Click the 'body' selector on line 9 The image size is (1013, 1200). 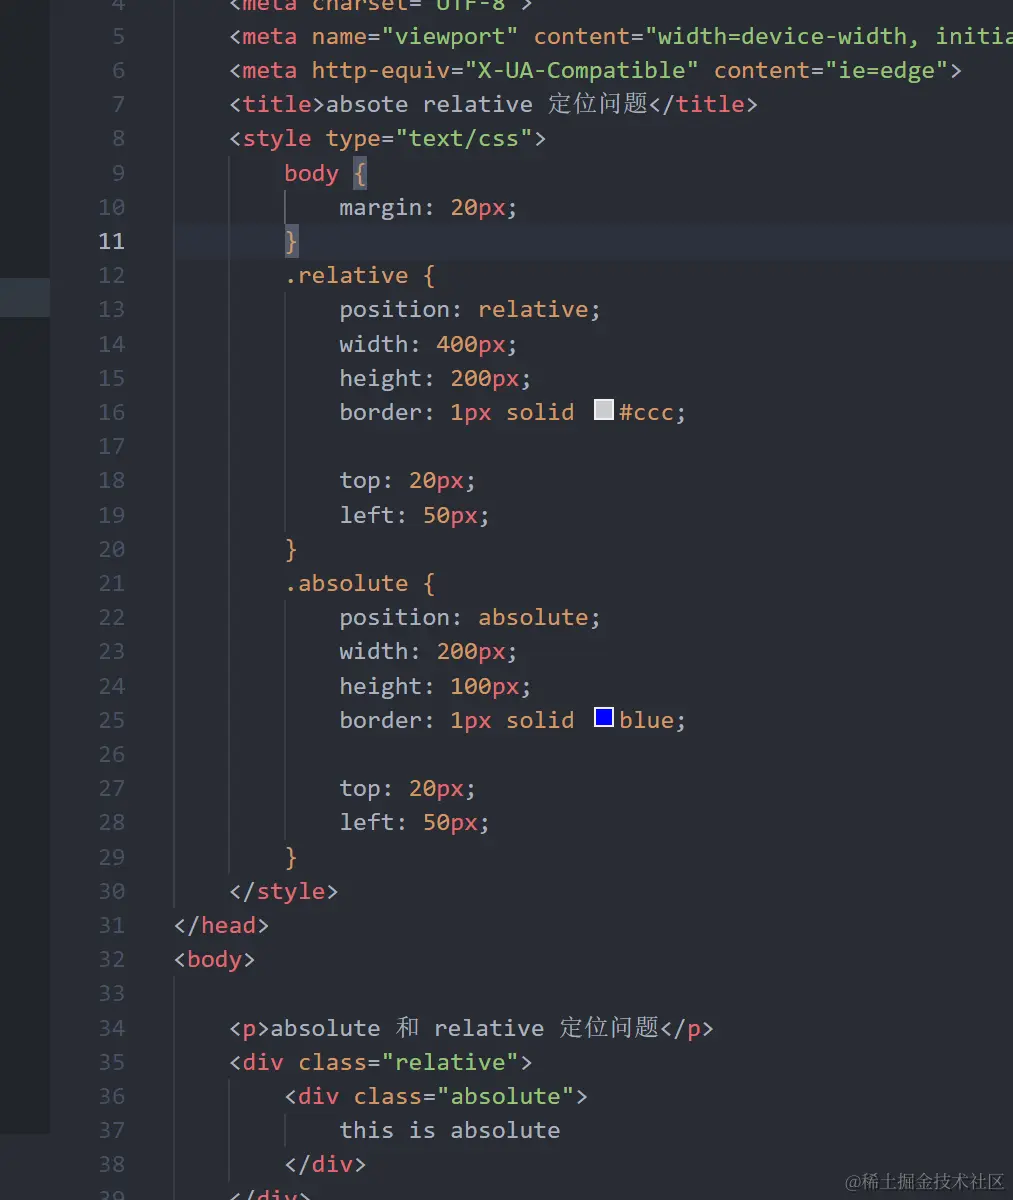[312, 173]
